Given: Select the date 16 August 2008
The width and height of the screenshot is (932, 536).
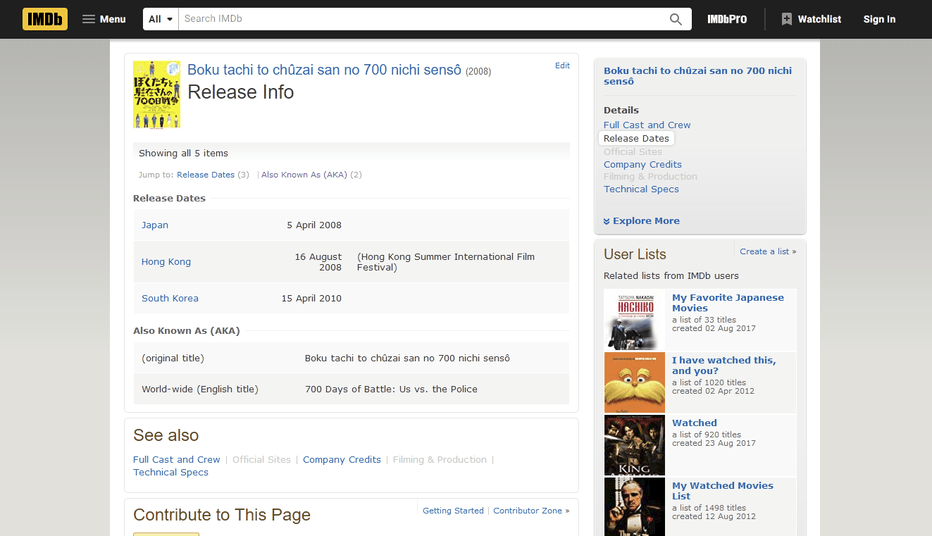Looking at the screenshot, I should [318, 262].
